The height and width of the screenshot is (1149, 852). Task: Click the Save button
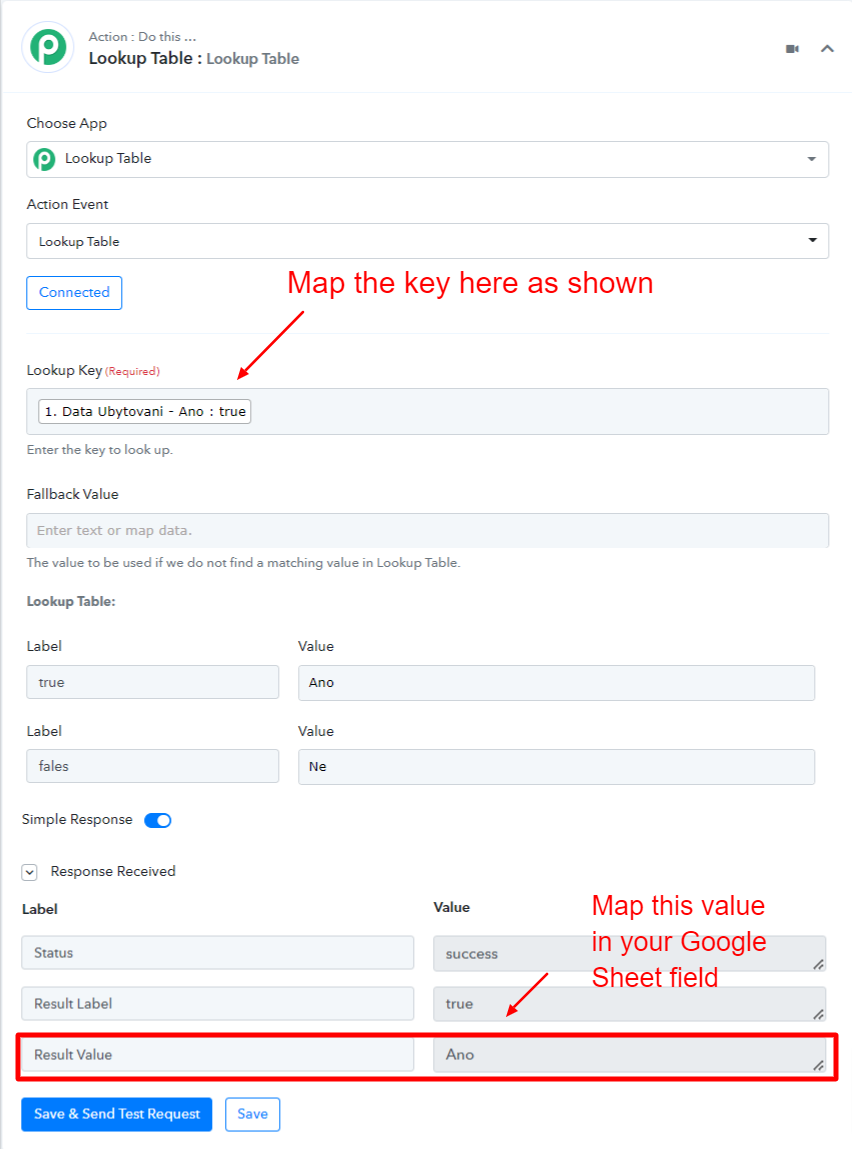pyautogui.click(x=252, y=1114)
